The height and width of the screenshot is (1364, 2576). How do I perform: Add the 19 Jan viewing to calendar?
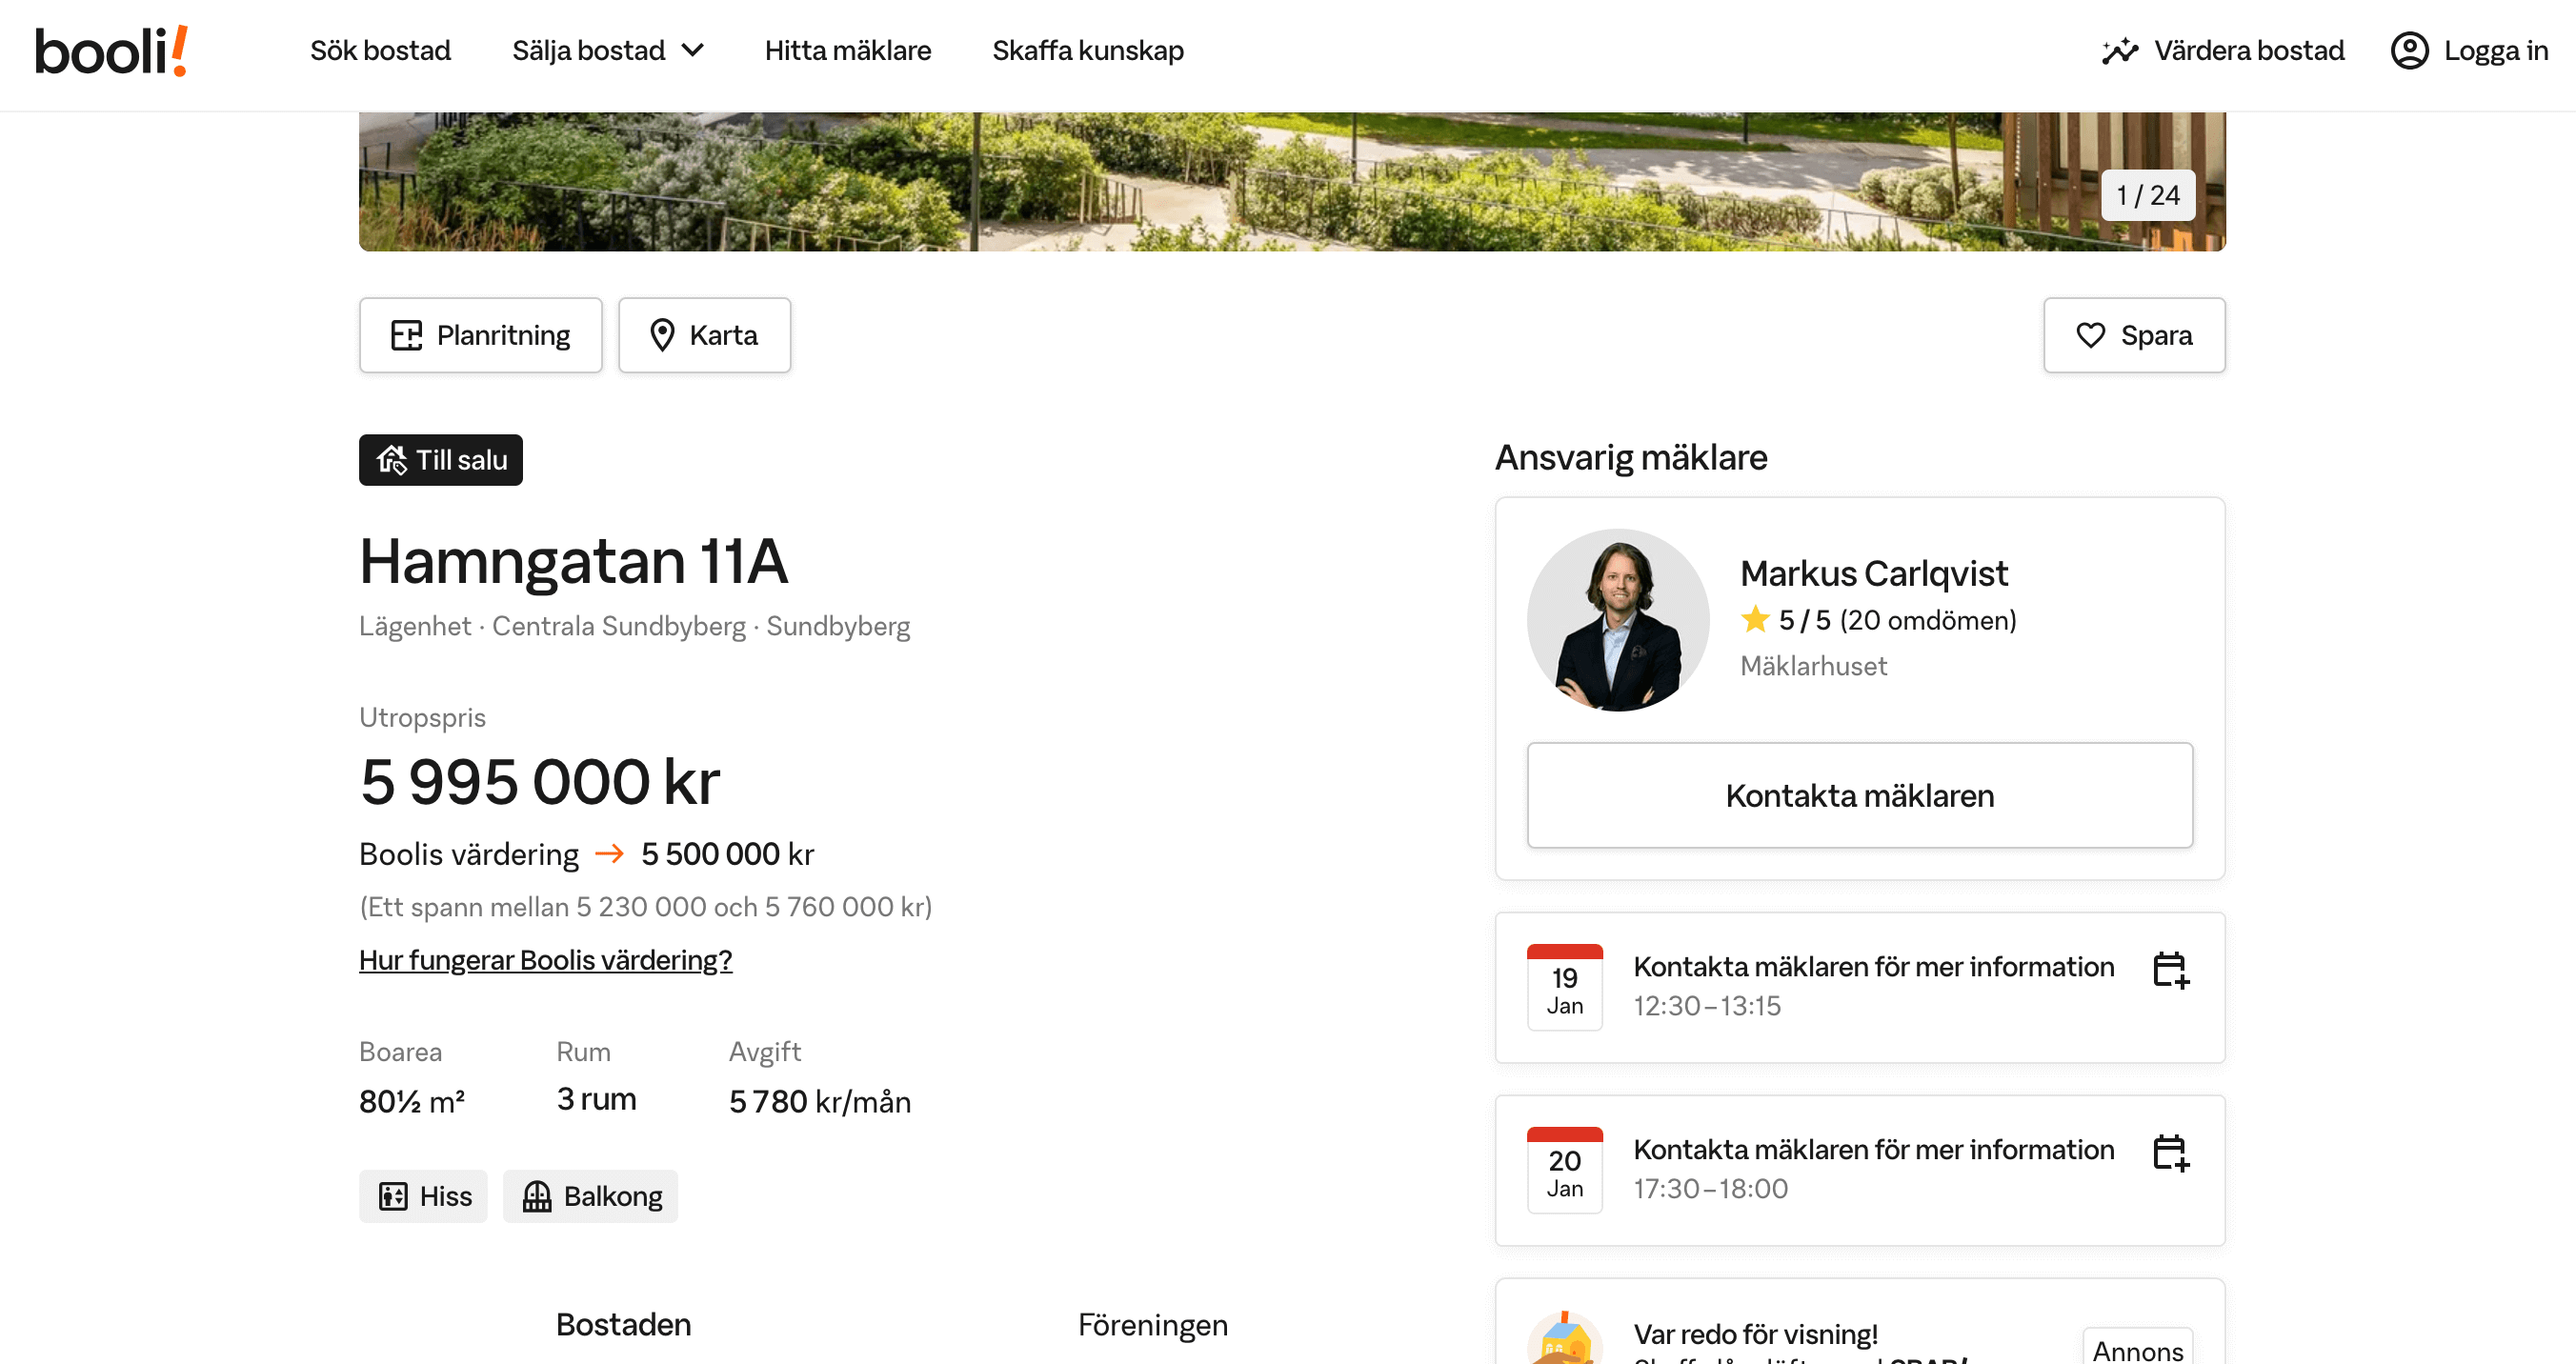2170,970
